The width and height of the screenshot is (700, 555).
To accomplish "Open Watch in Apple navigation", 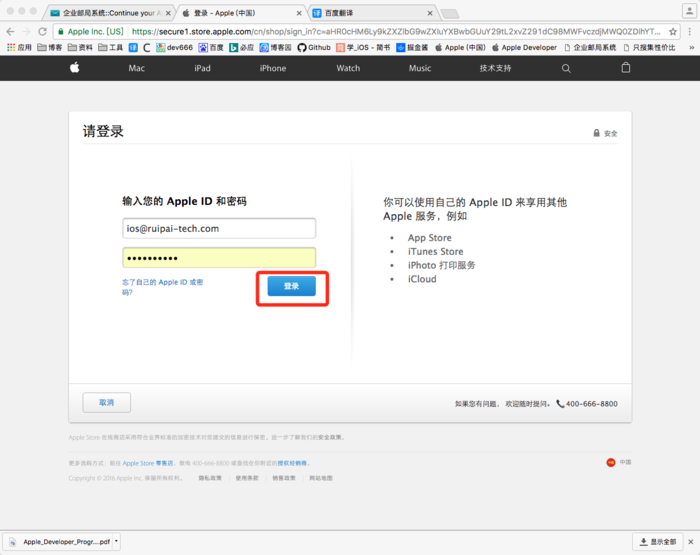I will 348,68.
